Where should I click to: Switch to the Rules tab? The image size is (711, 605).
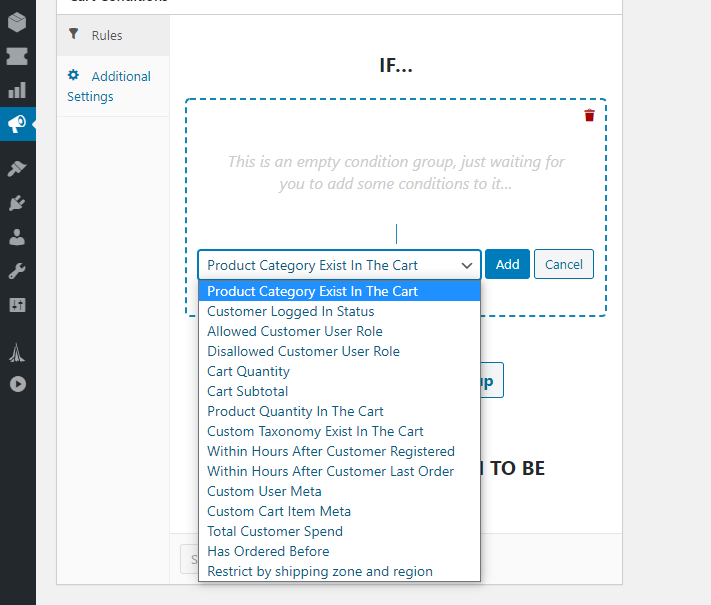pyautogui.click(x=106, y=35)
